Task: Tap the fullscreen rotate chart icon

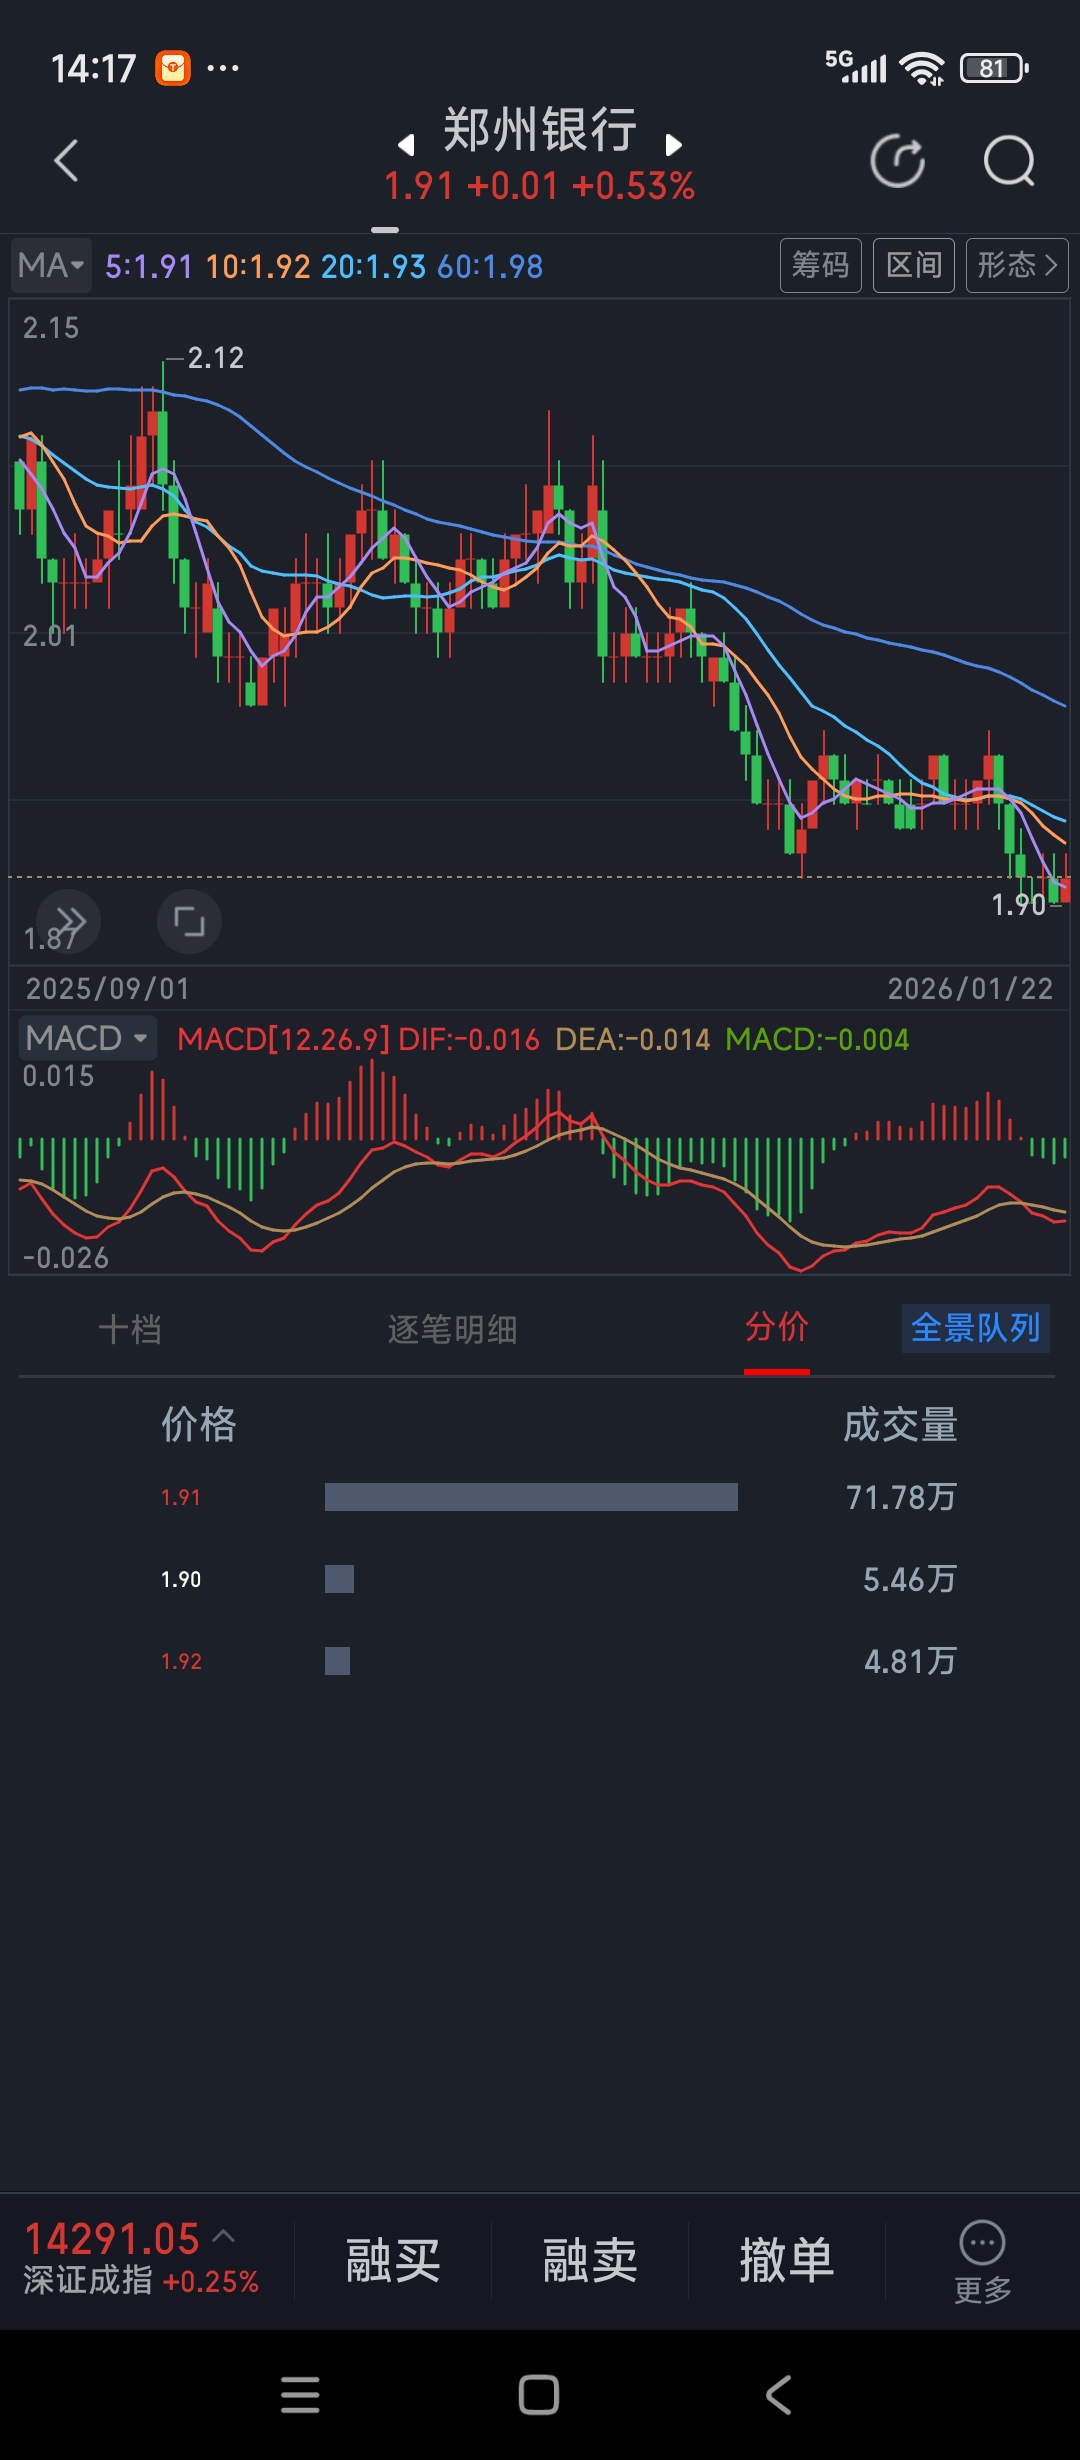Action: click(x=189, y=920)
